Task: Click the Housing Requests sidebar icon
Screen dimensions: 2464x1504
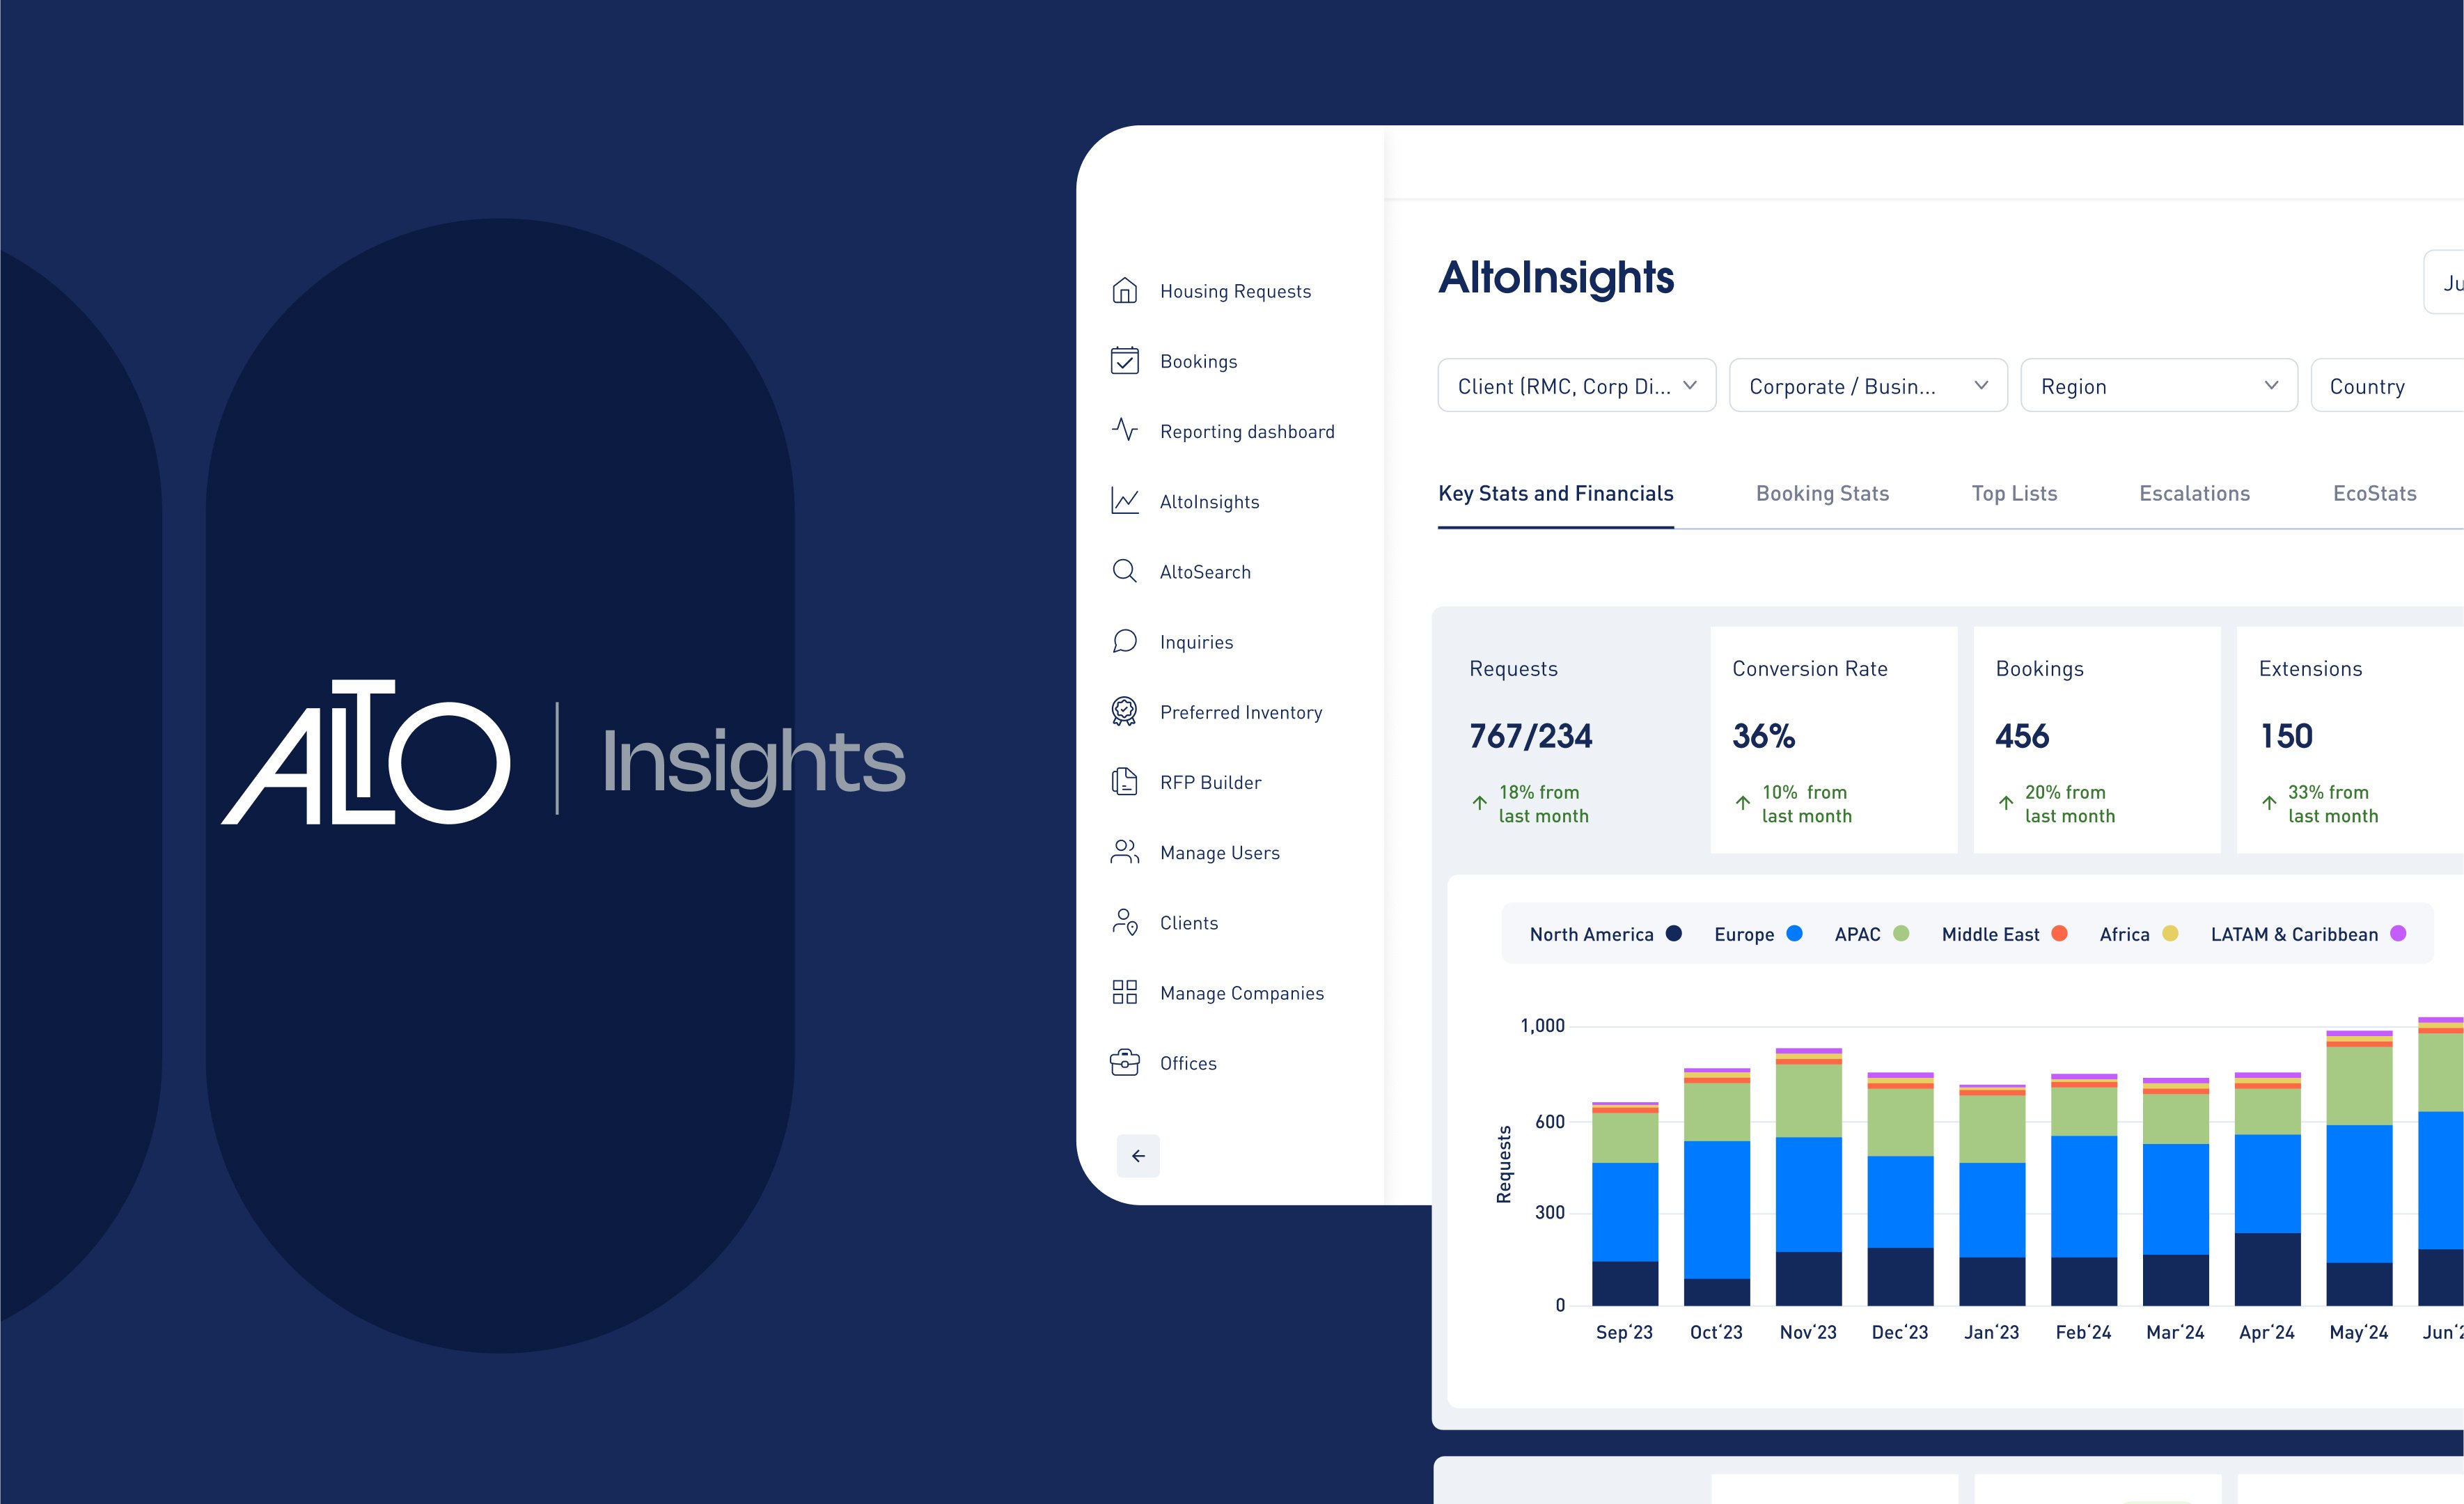Action: click(x=1123, y=289)
